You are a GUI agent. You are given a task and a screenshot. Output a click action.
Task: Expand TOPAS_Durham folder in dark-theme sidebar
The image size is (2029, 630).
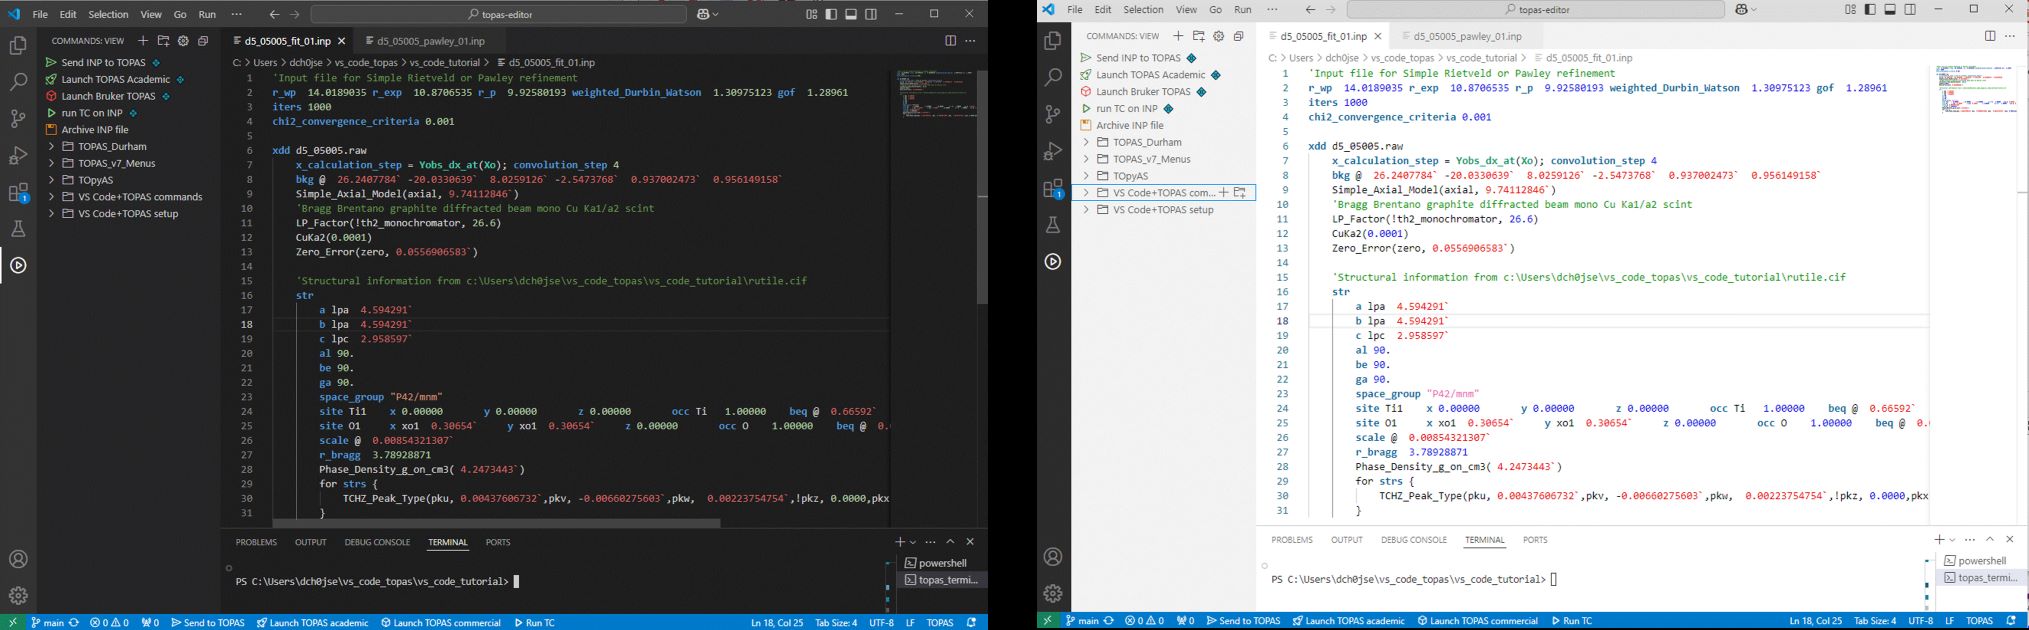[x=110, y=146]
